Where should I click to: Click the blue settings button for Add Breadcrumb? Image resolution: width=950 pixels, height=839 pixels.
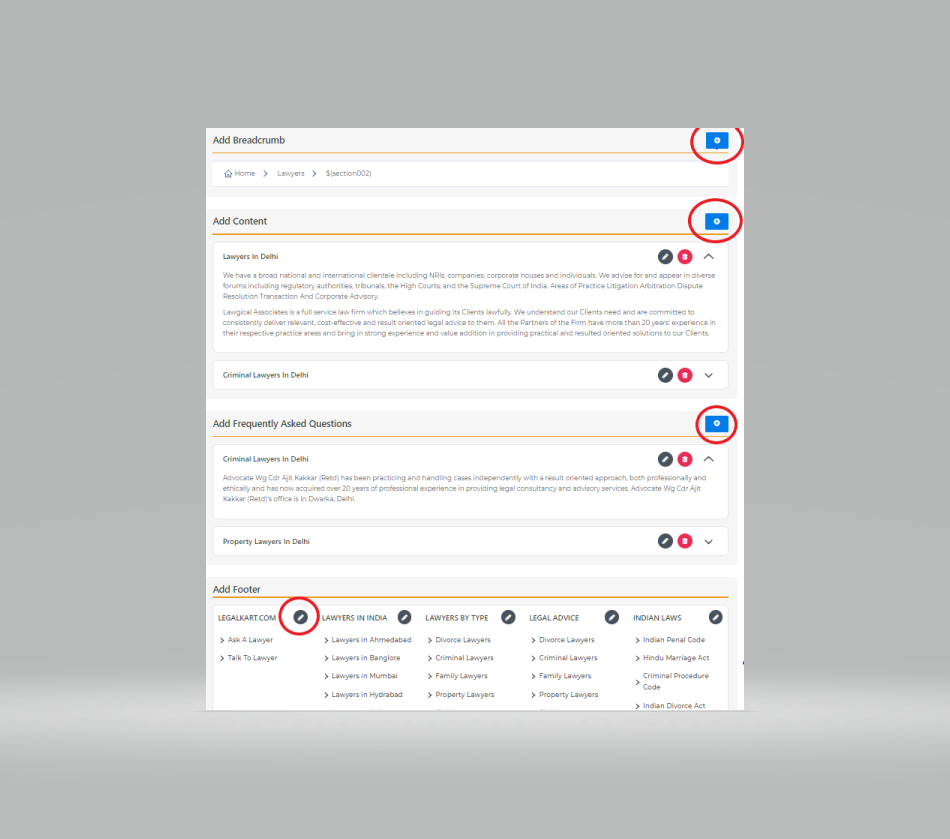coord(716,141)
